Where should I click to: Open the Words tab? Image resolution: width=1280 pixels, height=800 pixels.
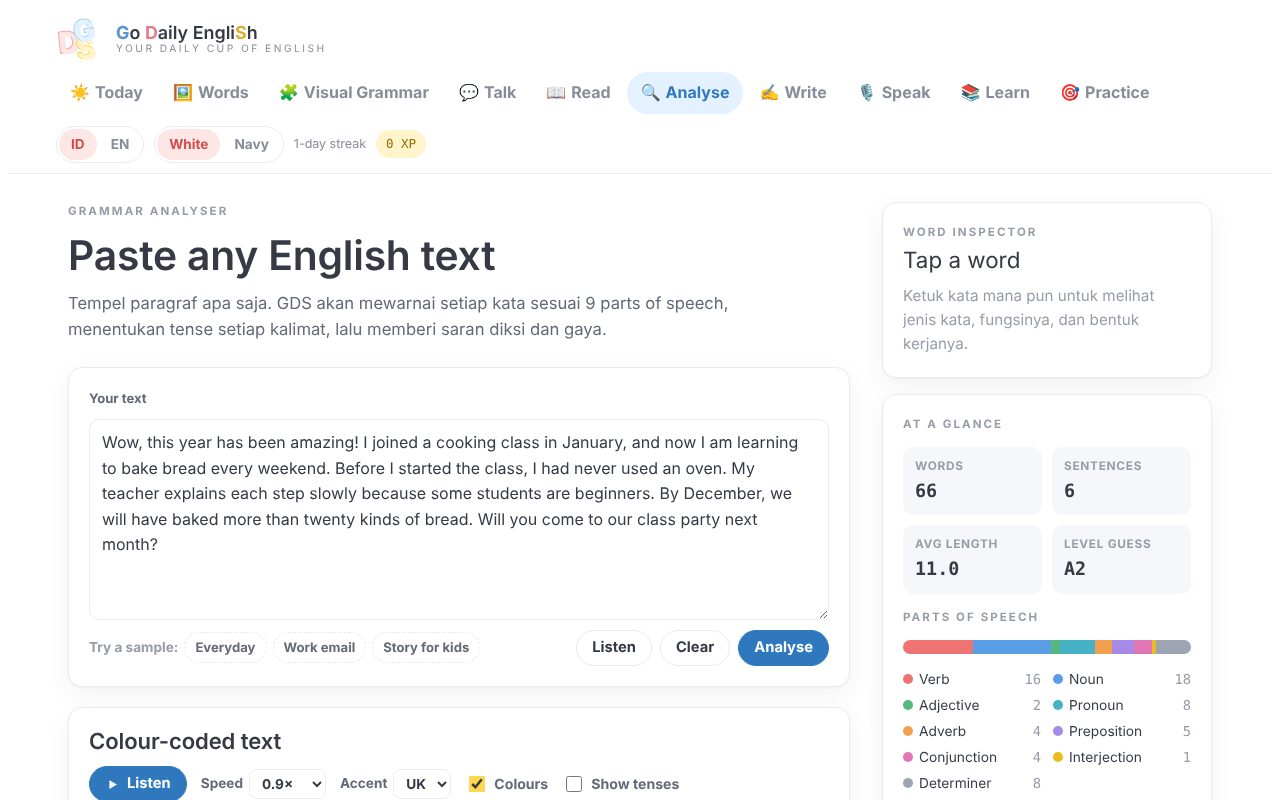pyautogui.click(x=210, y=93)
